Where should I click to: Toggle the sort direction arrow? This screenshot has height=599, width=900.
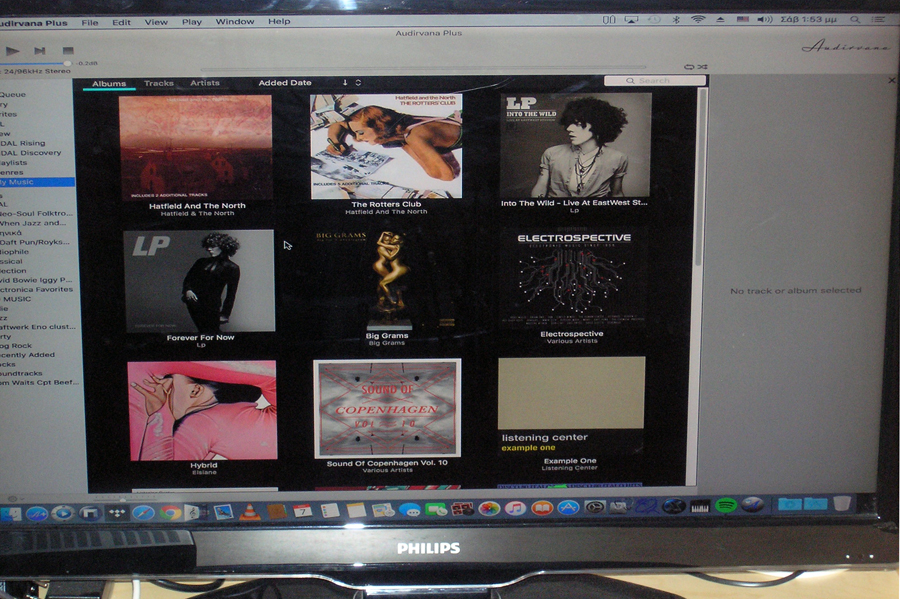(345, 83)
